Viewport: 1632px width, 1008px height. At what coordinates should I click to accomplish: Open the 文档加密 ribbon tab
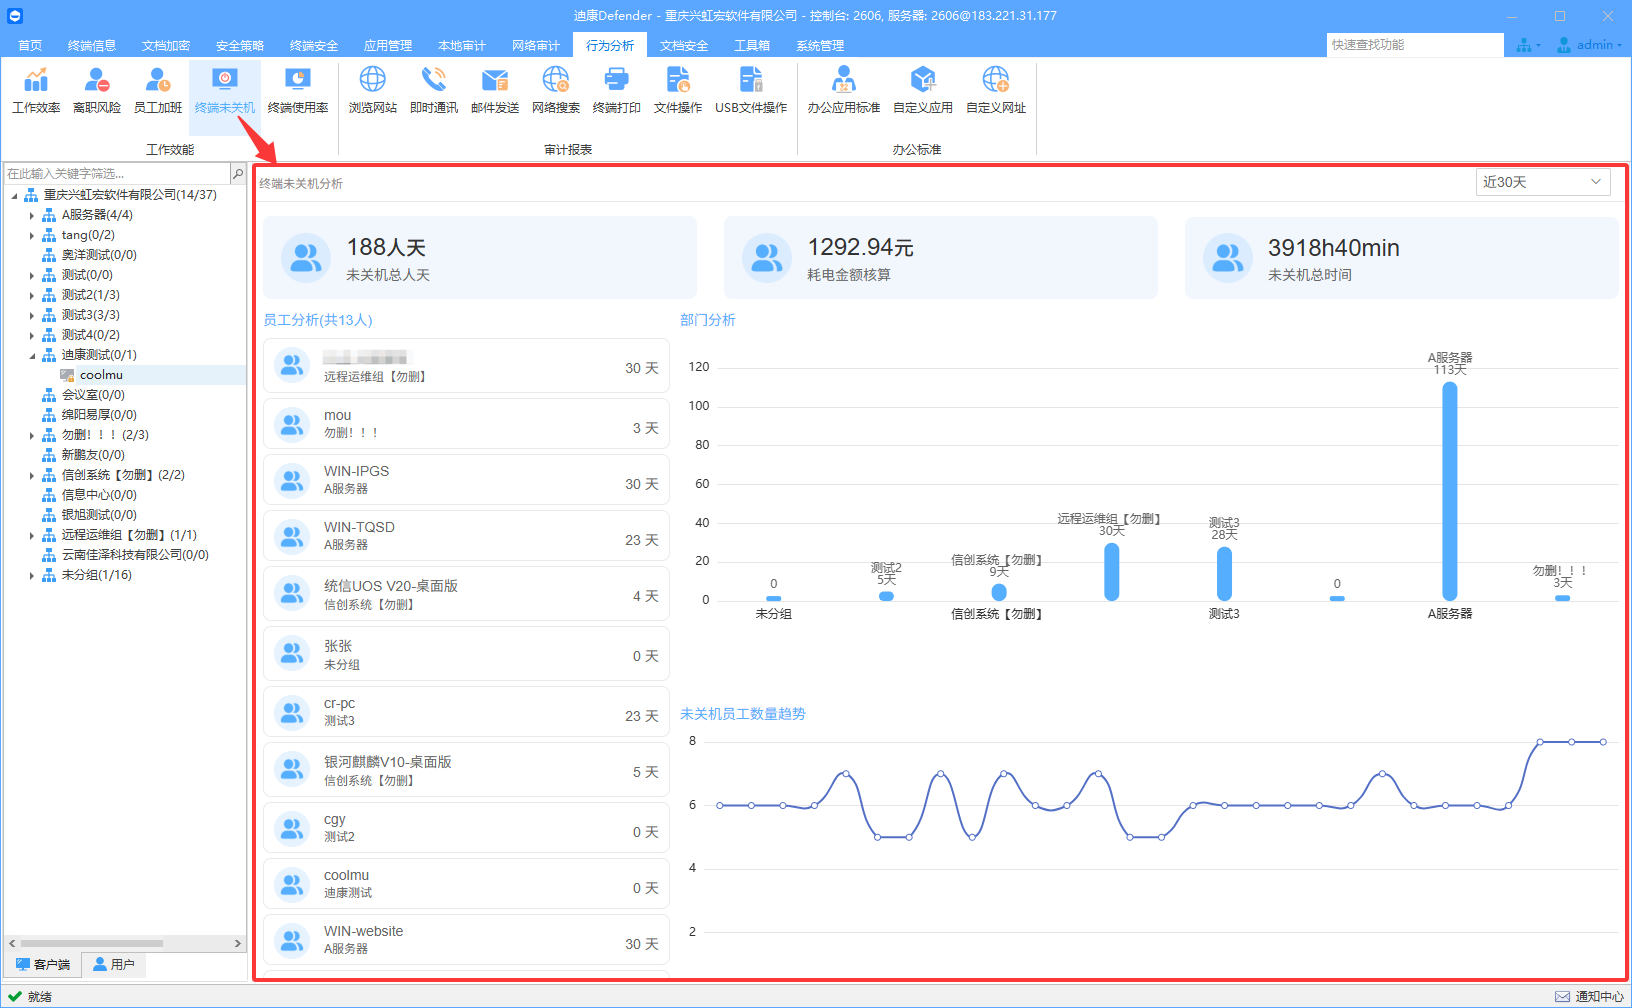pyautogui.click(x=166, y=45)
